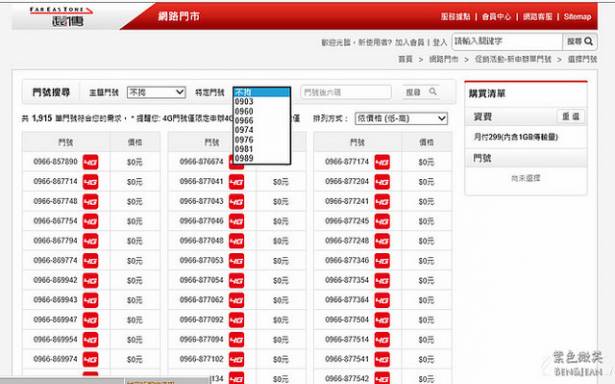This screenshot has width=615, height=384.
Task: Click 4G icon beside 0966-877053
Action: (x=237, y=261)
